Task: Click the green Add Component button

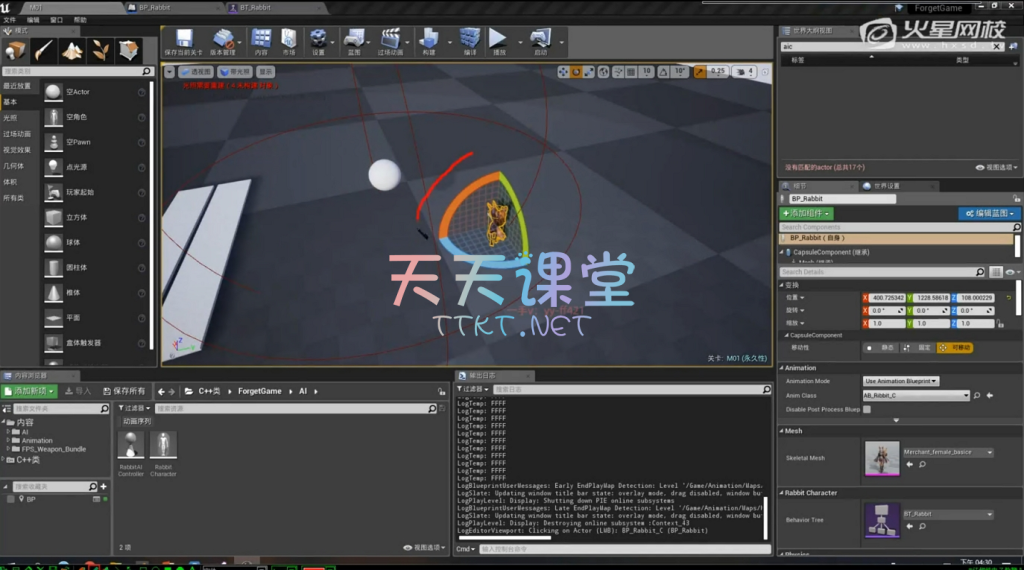Action: click(806, 213)
